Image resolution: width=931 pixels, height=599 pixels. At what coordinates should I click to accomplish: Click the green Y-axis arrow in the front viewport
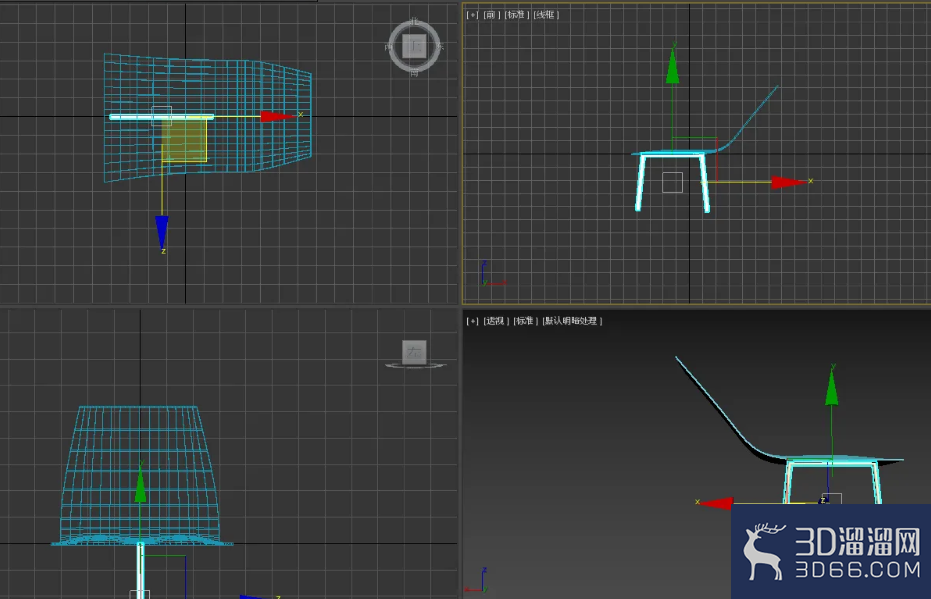pyautogui.click(x=672, y=65)
